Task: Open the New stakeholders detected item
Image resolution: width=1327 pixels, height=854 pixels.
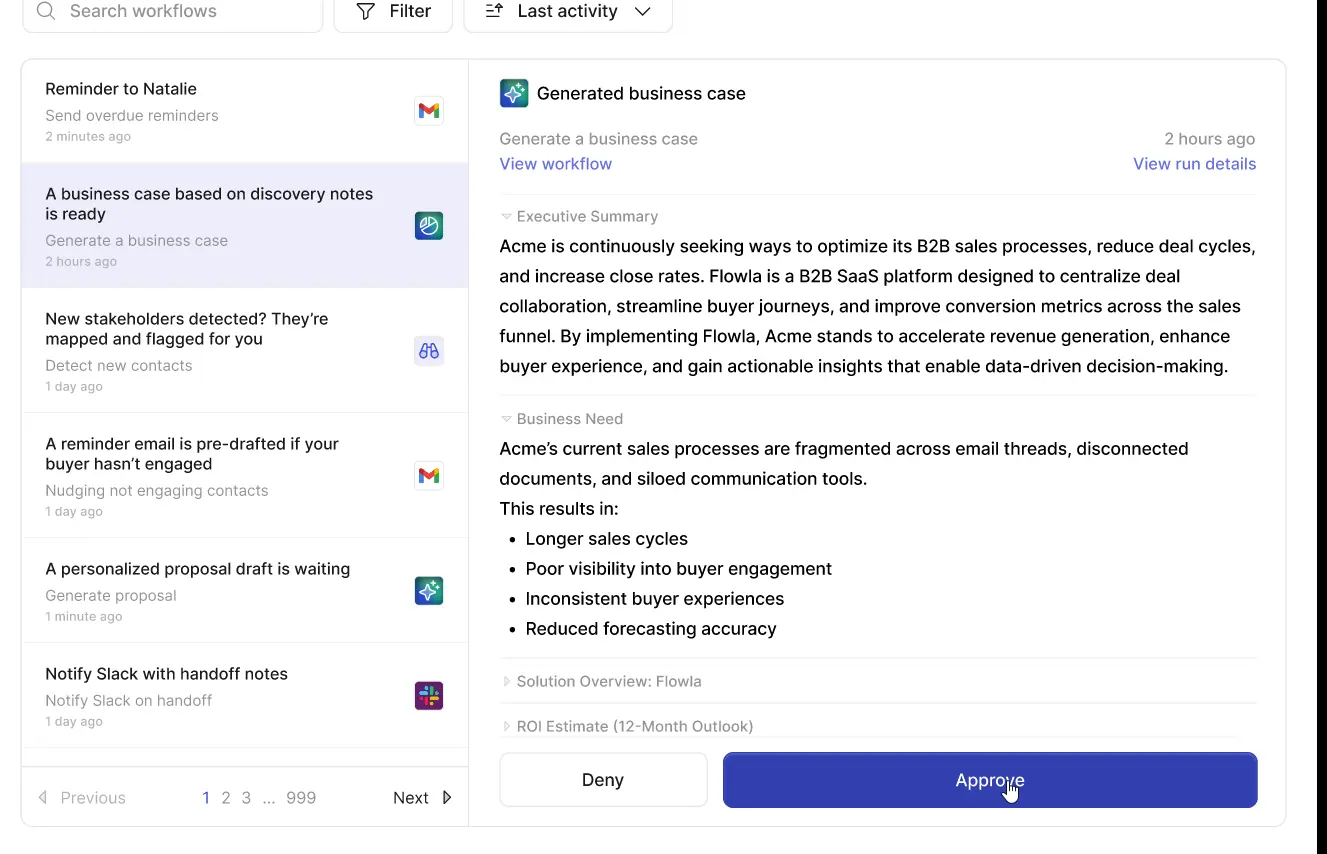Action: [x=245, y=351]
